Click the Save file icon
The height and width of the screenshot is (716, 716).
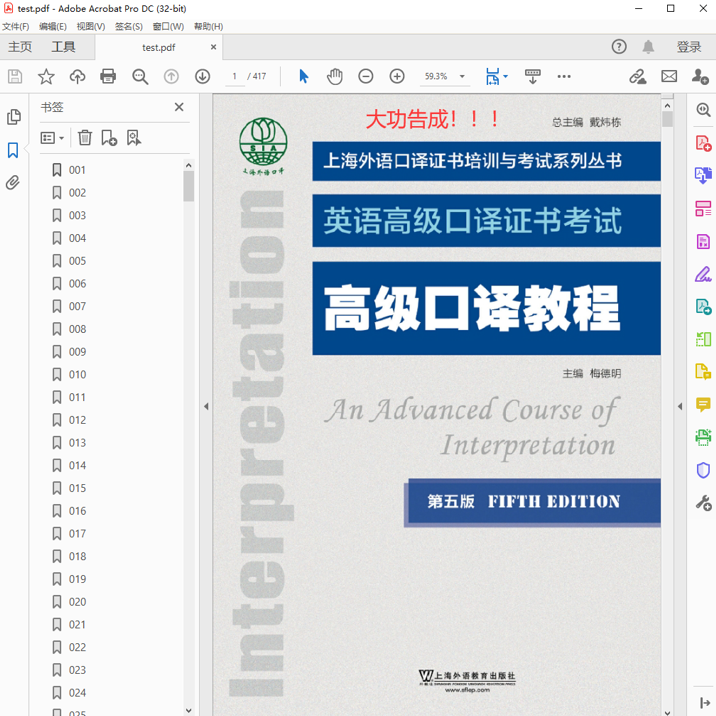(15, 76)
